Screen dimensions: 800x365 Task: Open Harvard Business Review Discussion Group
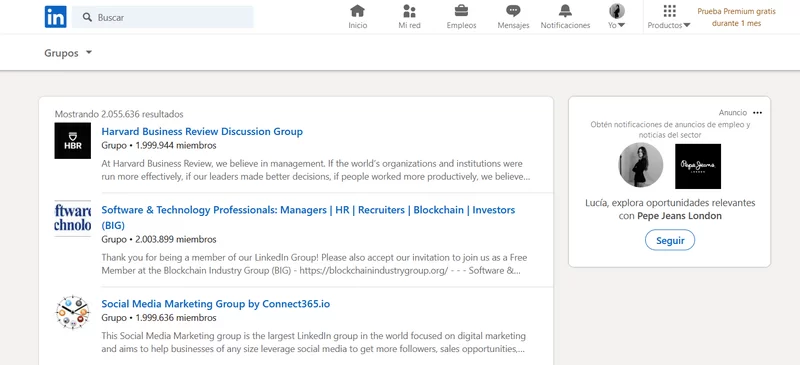[202, 132]
